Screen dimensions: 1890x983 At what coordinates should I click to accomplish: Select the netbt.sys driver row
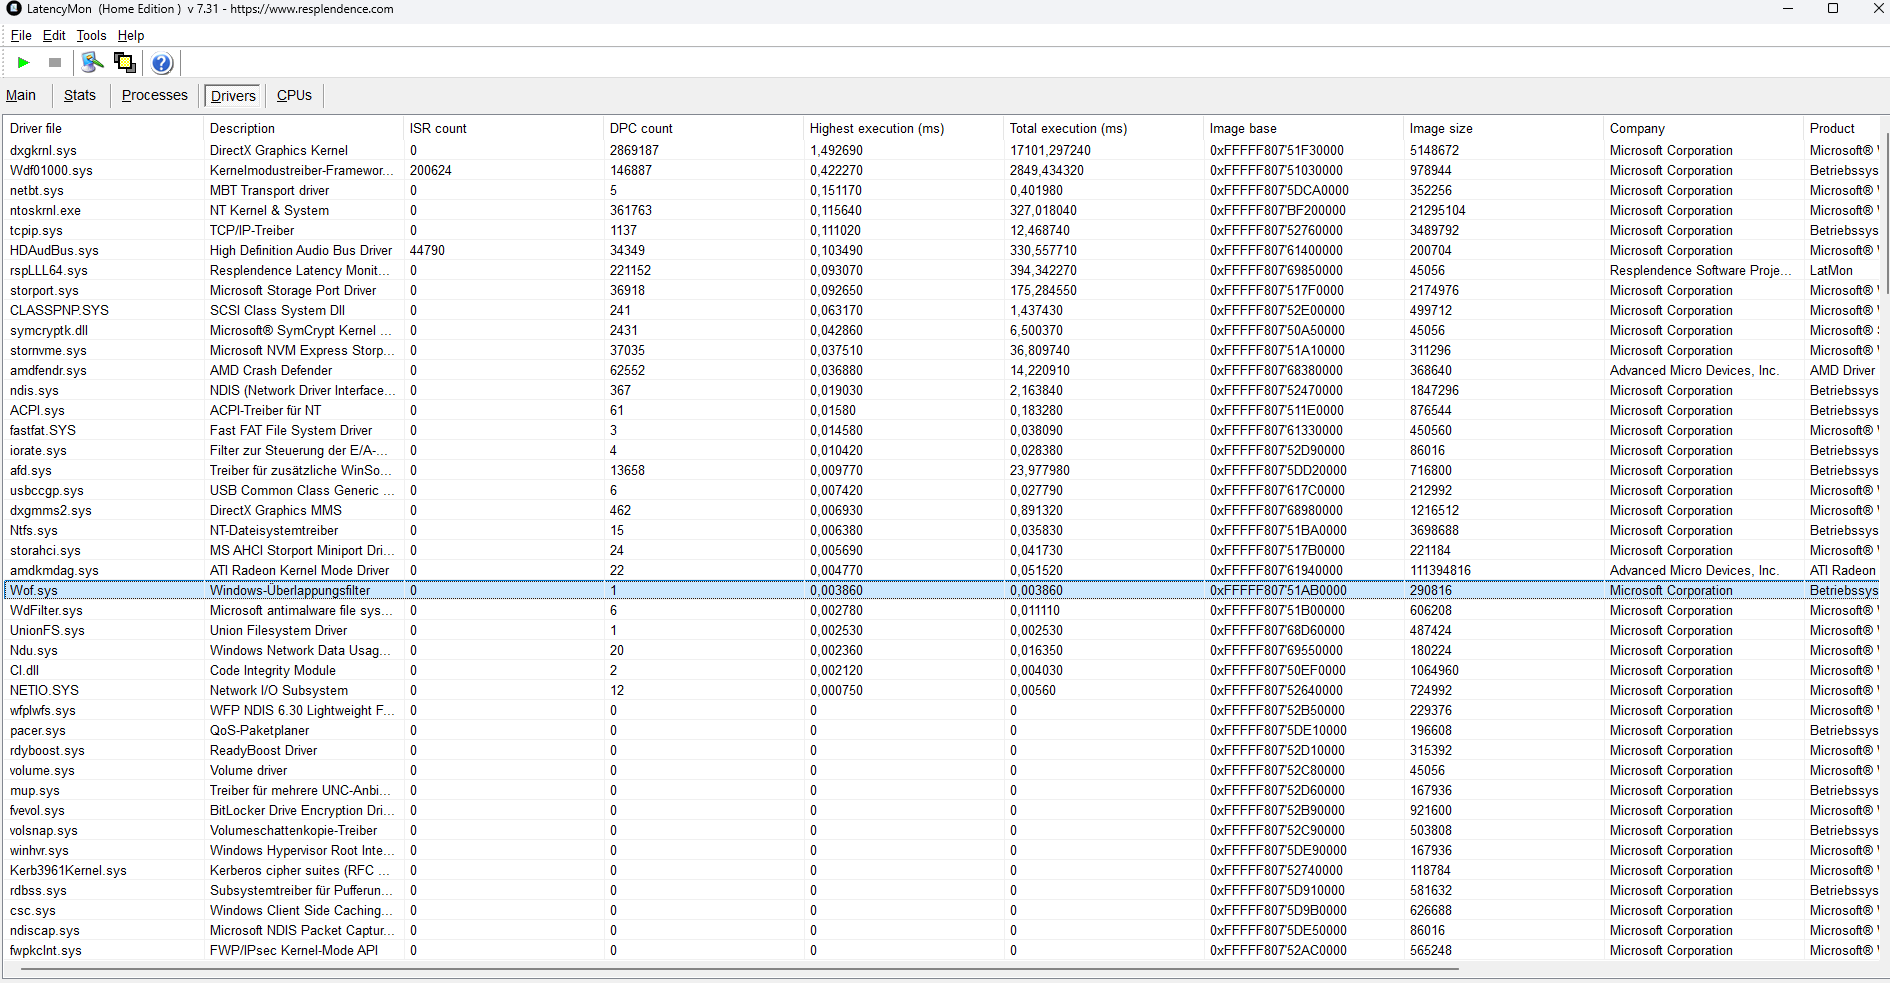click(x=942, y=191)
